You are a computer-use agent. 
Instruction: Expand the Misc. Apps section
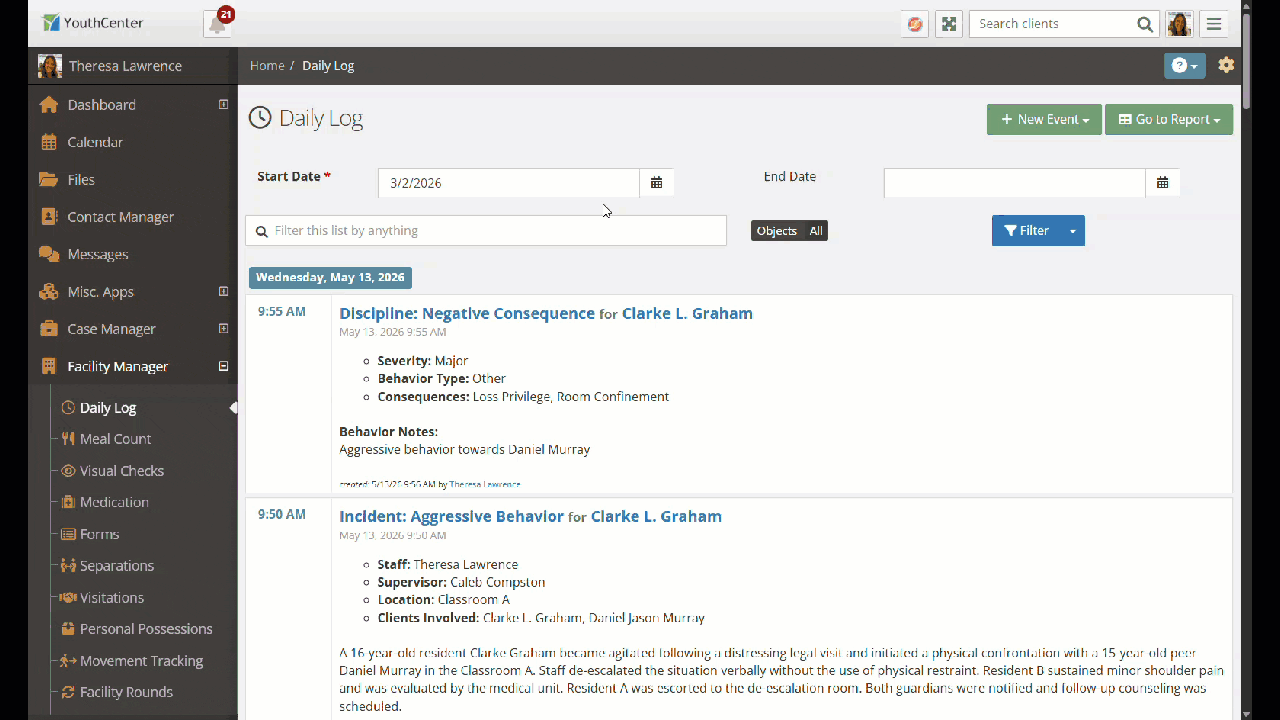point(224,292)
